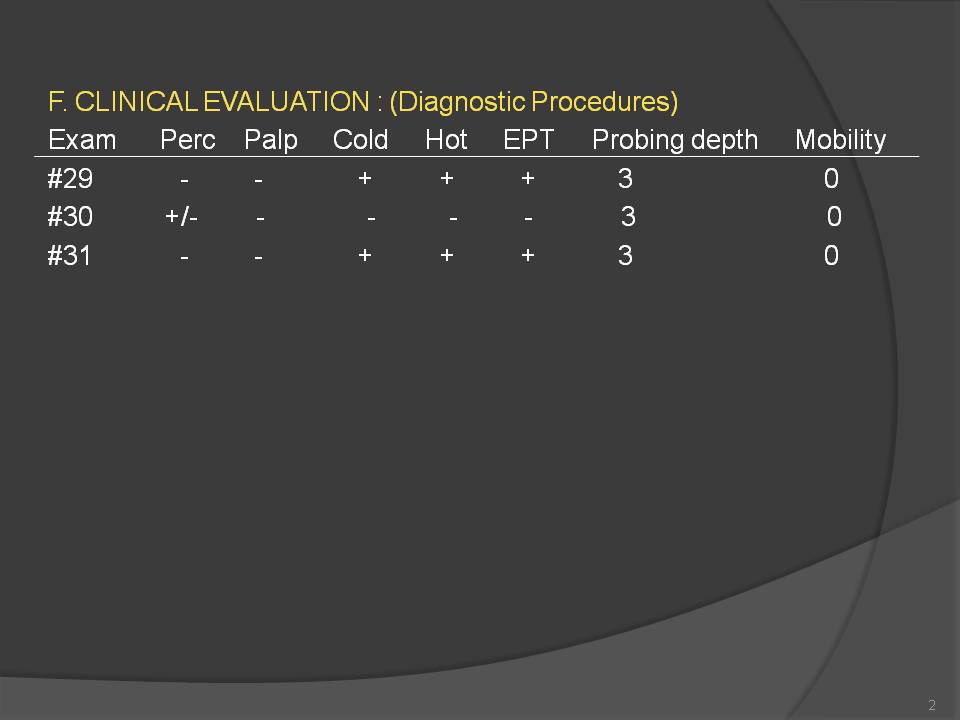Select the Probing depth header
Image resolution: width=960 pixels, height=720 pixels.
click(x=675, y=141)
